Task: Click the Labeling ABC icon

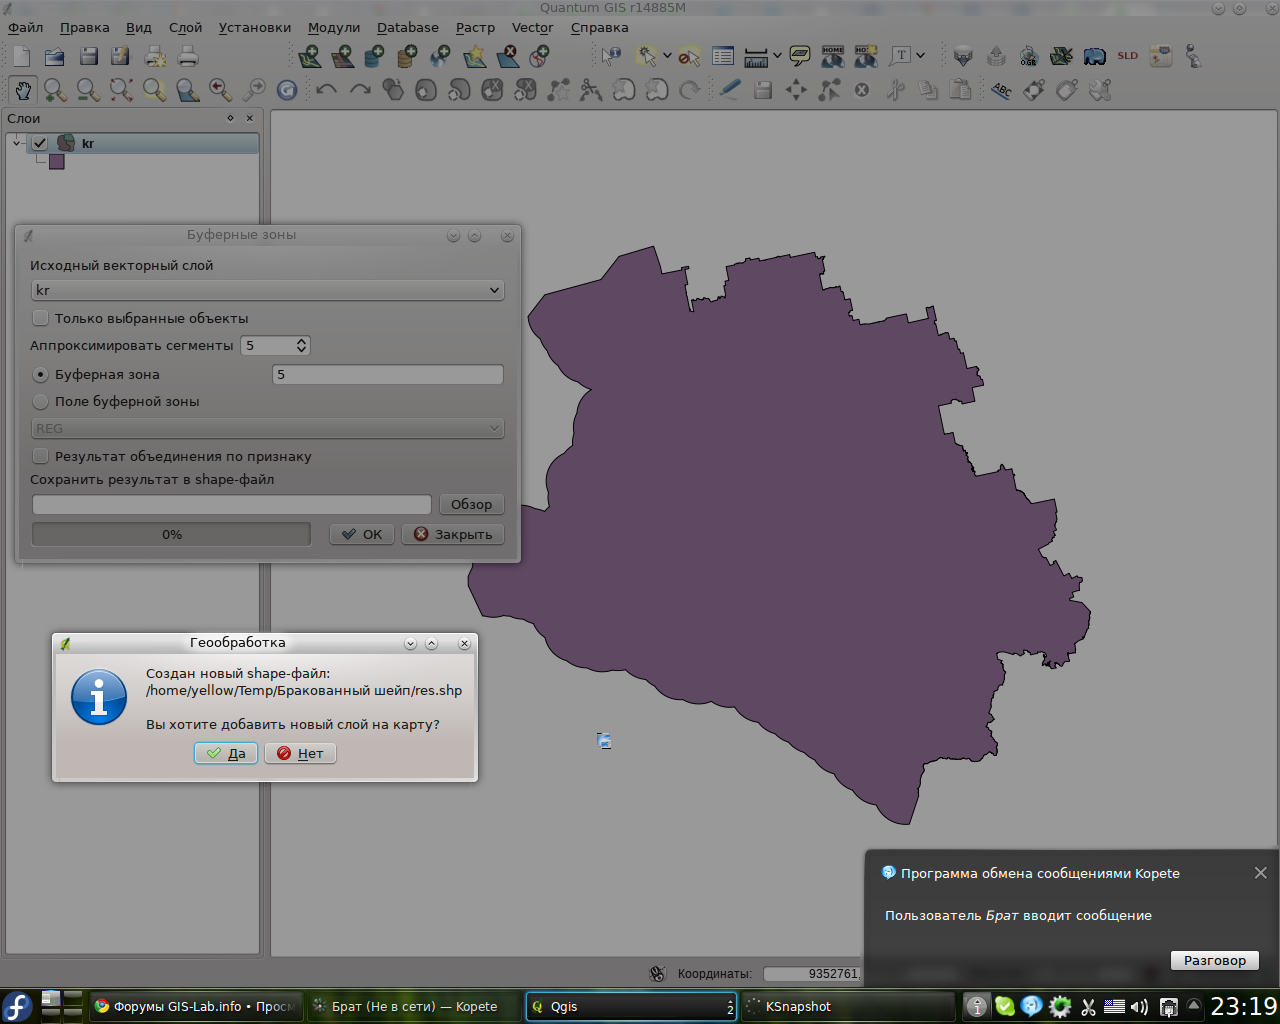Action: pos(1001,91)
